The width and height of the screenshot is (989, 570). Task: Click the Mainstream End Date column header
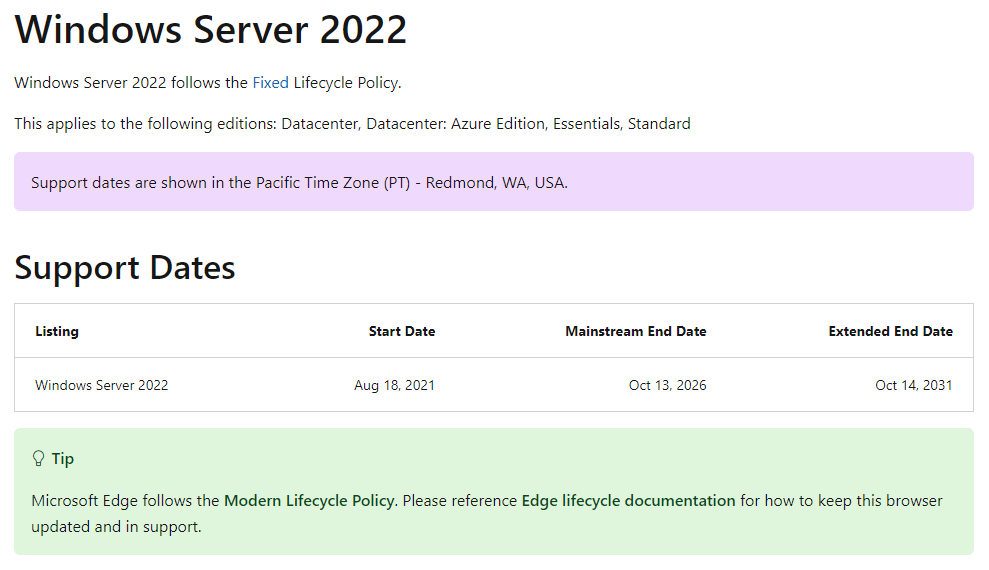tap(636, 331)
